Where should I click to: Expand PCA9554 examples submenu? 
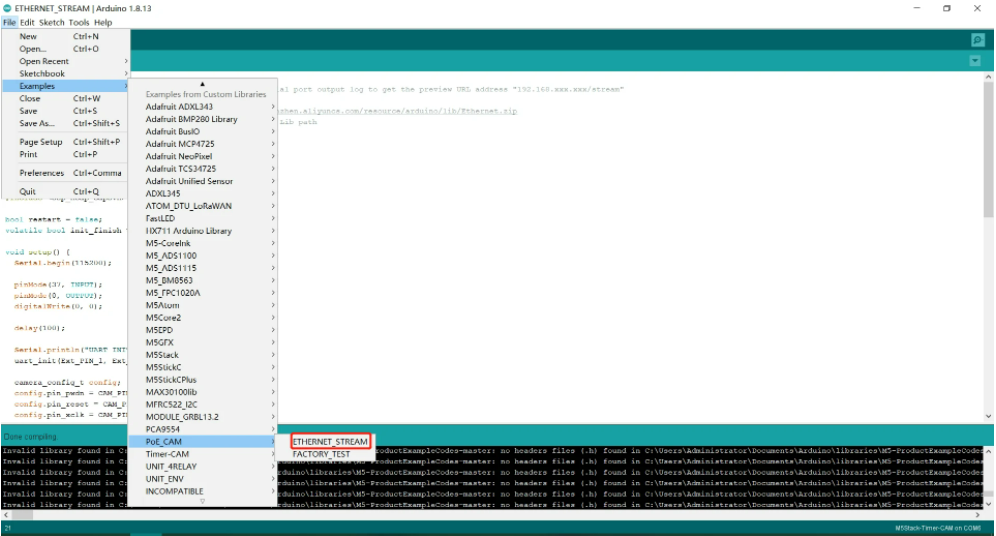pyautogui.click(x=203, y=429)
